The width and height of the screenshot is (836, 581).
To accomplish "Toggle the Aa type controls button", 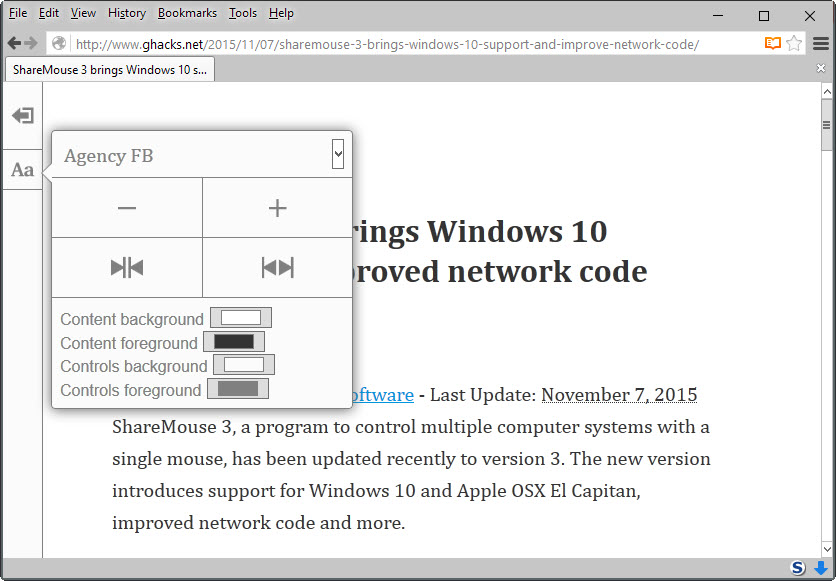I will coord(22,170).
